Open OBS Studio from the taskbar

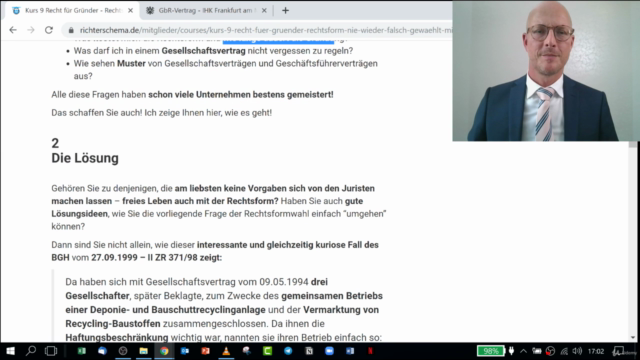coord(123,351)
